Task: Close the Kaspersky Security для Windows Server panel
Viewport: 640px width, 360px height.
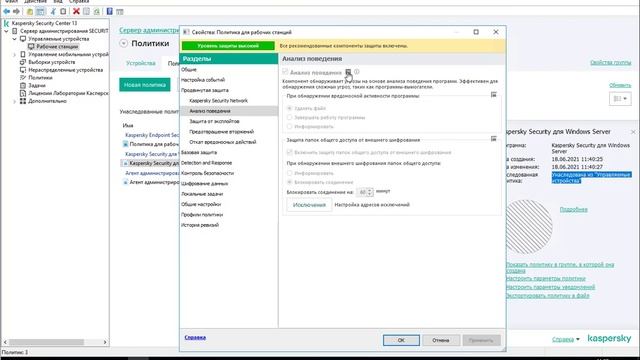Action: [633, 132]
